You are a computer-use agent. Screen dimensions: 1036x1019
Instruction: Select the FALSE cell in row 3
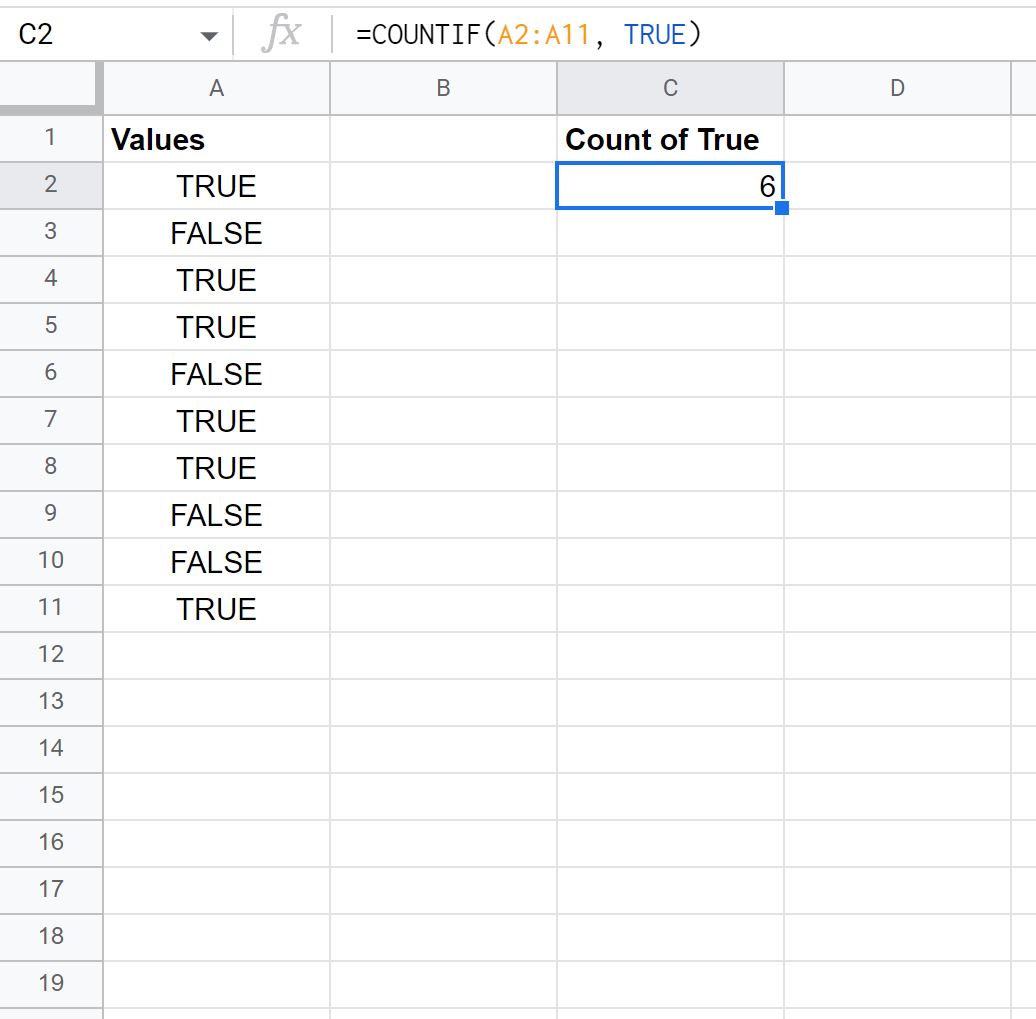[217, 233]
